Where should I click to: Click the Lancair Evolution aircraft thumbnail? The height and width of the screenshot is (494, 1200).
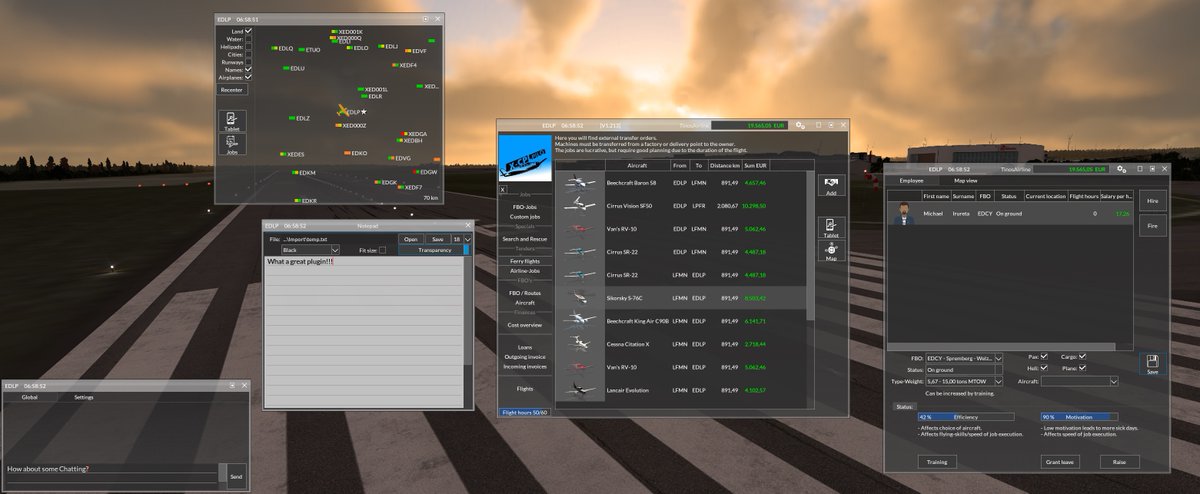(580, 390)
